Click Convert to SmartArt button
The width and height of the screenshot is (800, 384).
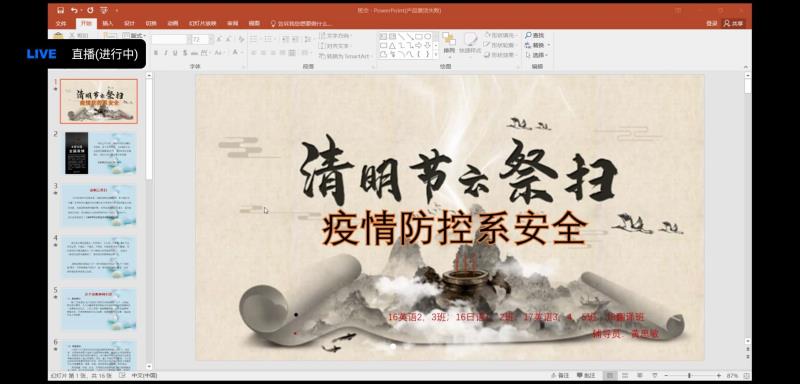click(x=344, y=56)
